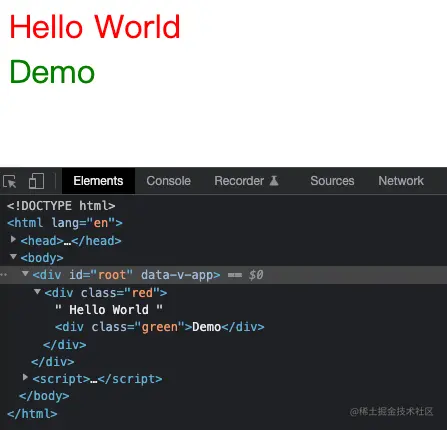Select the html lang="en" node
Viewport: 447px width, 430px height.
pos(65,223)
